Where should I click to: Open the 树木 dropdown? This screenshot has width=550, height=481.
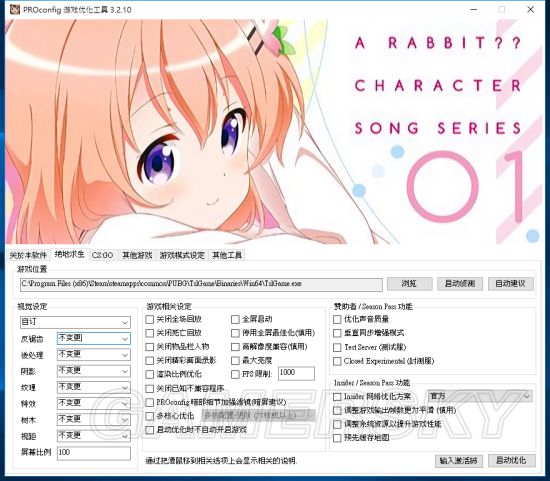[94, 420]
